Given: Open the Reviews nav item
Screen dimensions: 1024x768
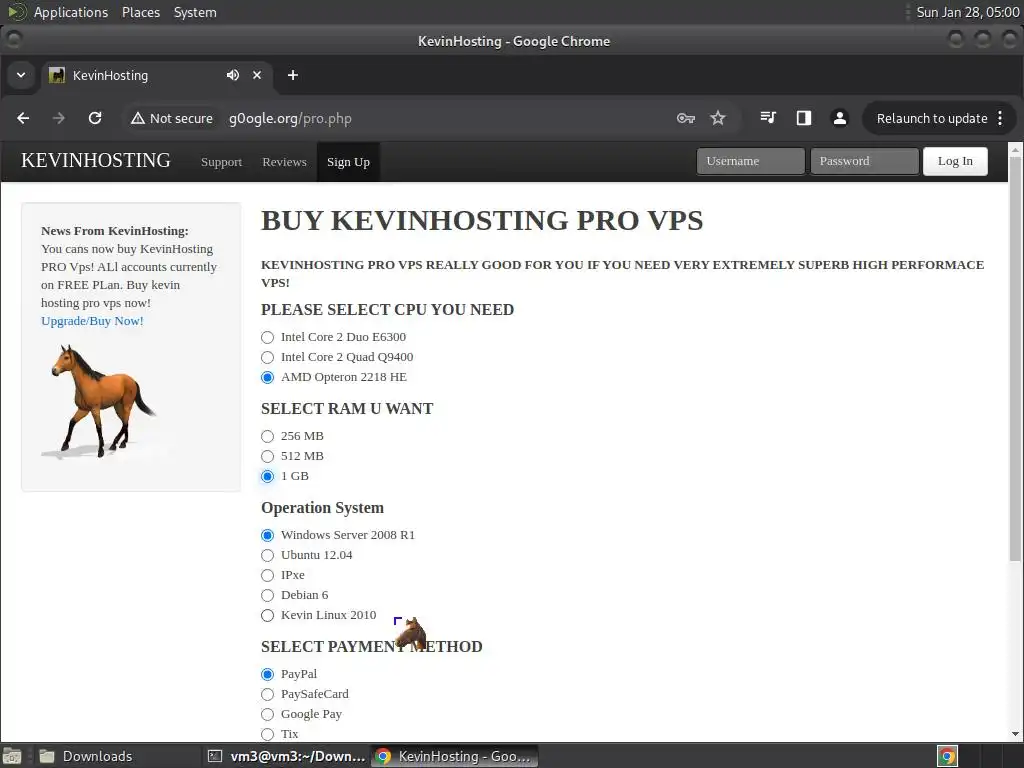Looking at the screenshot, I should point(284,162).
